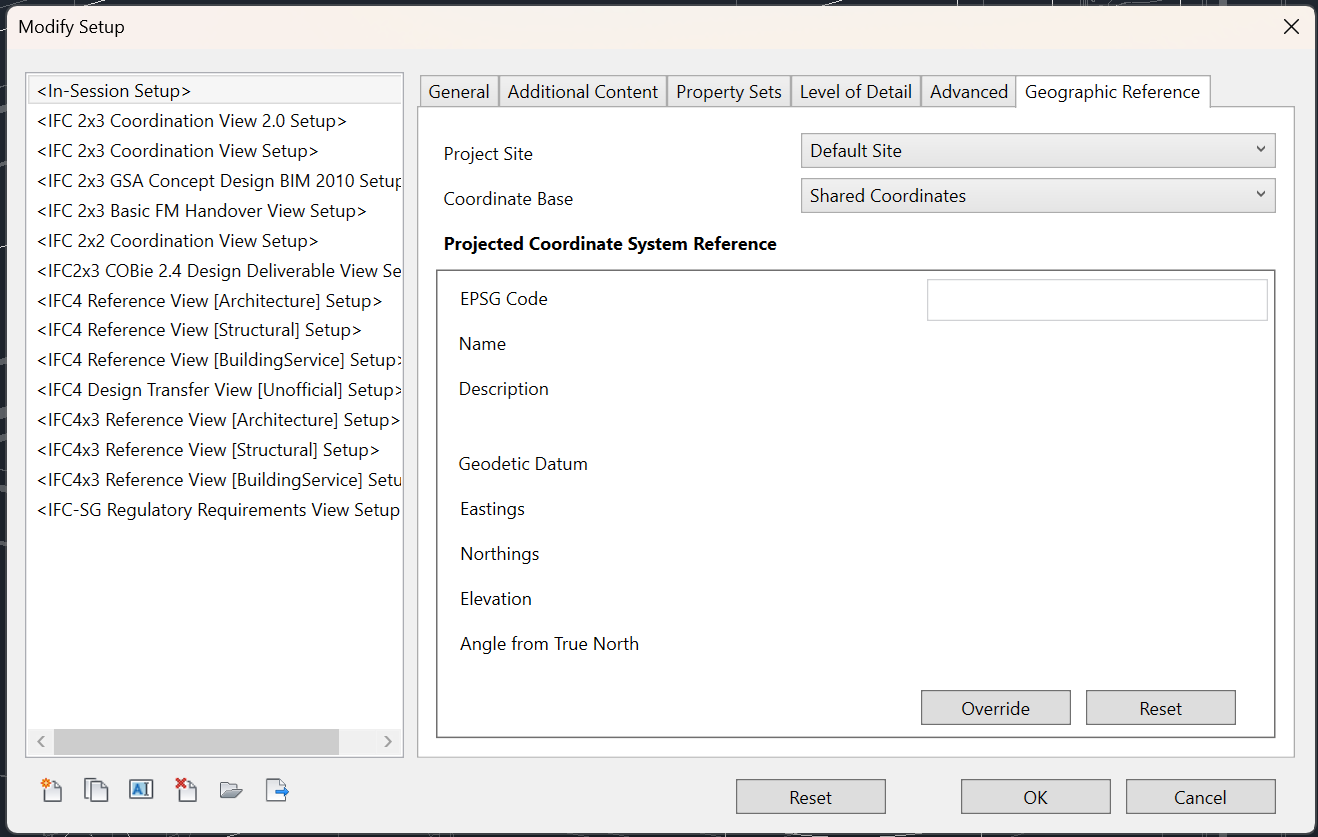Confirm the setup with OK
This screenshot has height=837, width=1318.
coord(1036,797)
